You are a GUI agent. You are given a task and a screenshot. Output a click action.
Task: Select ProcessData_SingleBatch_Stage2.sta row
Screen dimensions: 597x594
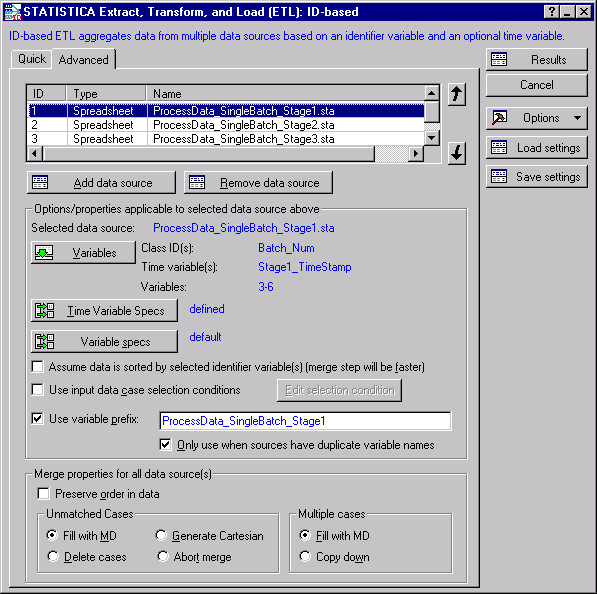coord(226,125)
